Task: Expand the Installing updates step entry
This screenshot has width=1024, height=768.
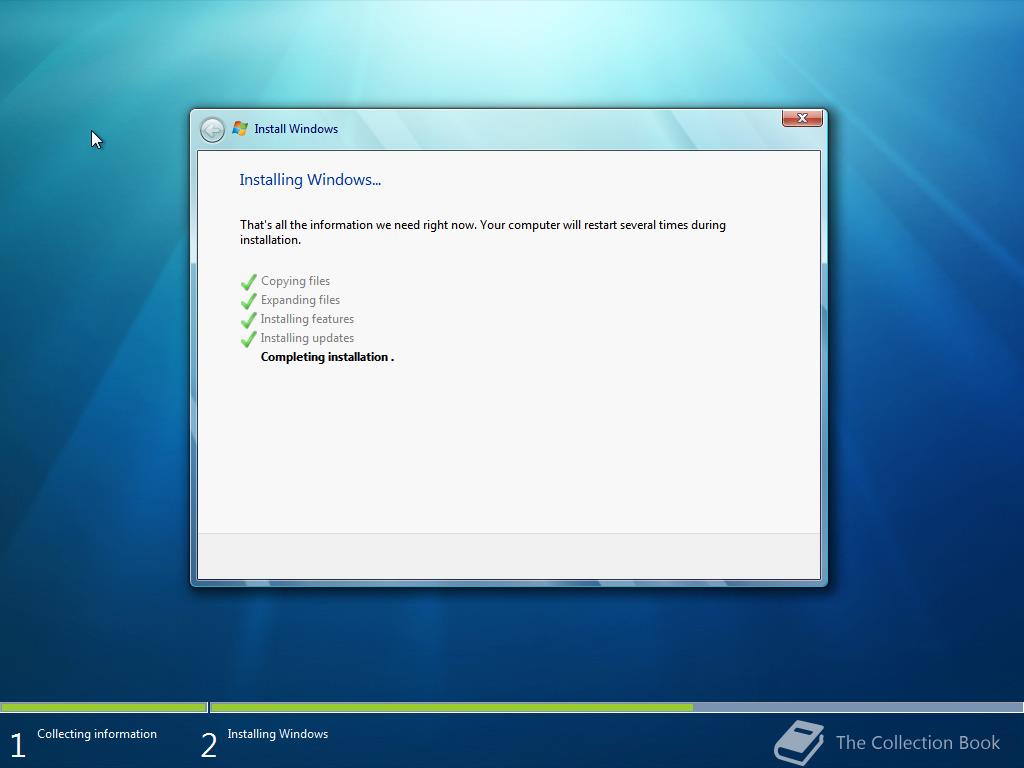Action: (307, 338)
